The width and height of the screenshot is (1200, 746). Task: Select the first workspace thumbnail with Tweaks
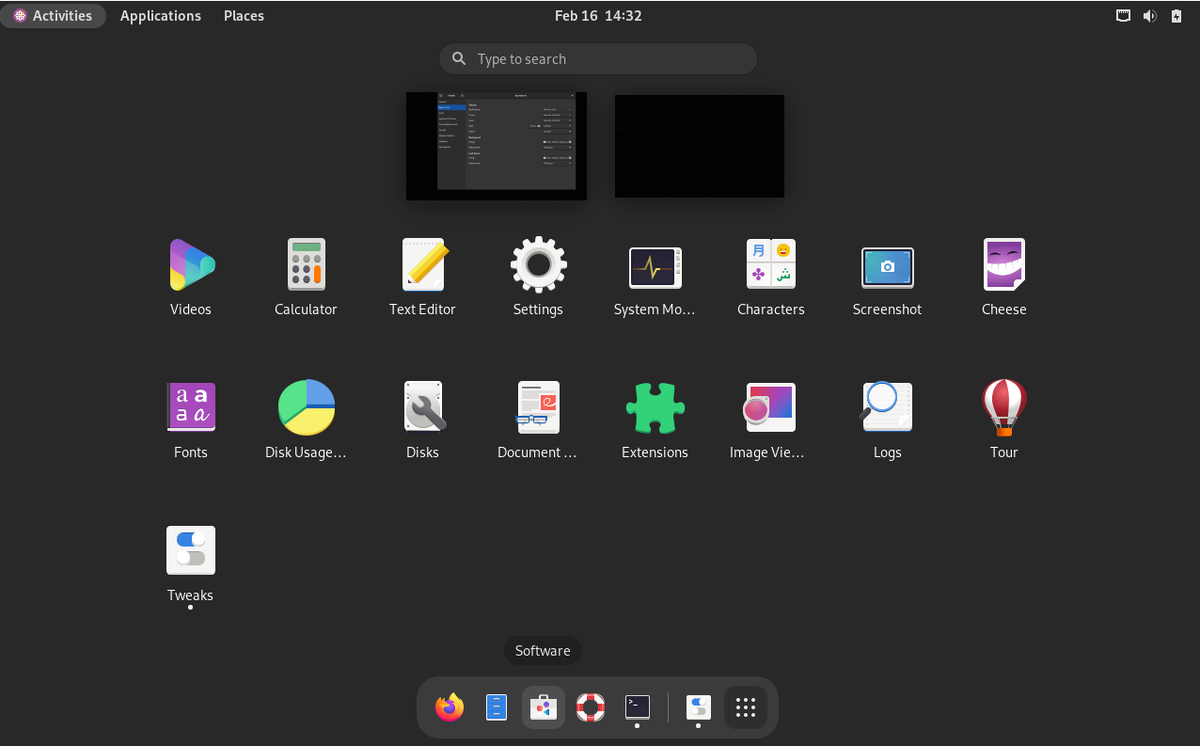(x=496, y=146)
